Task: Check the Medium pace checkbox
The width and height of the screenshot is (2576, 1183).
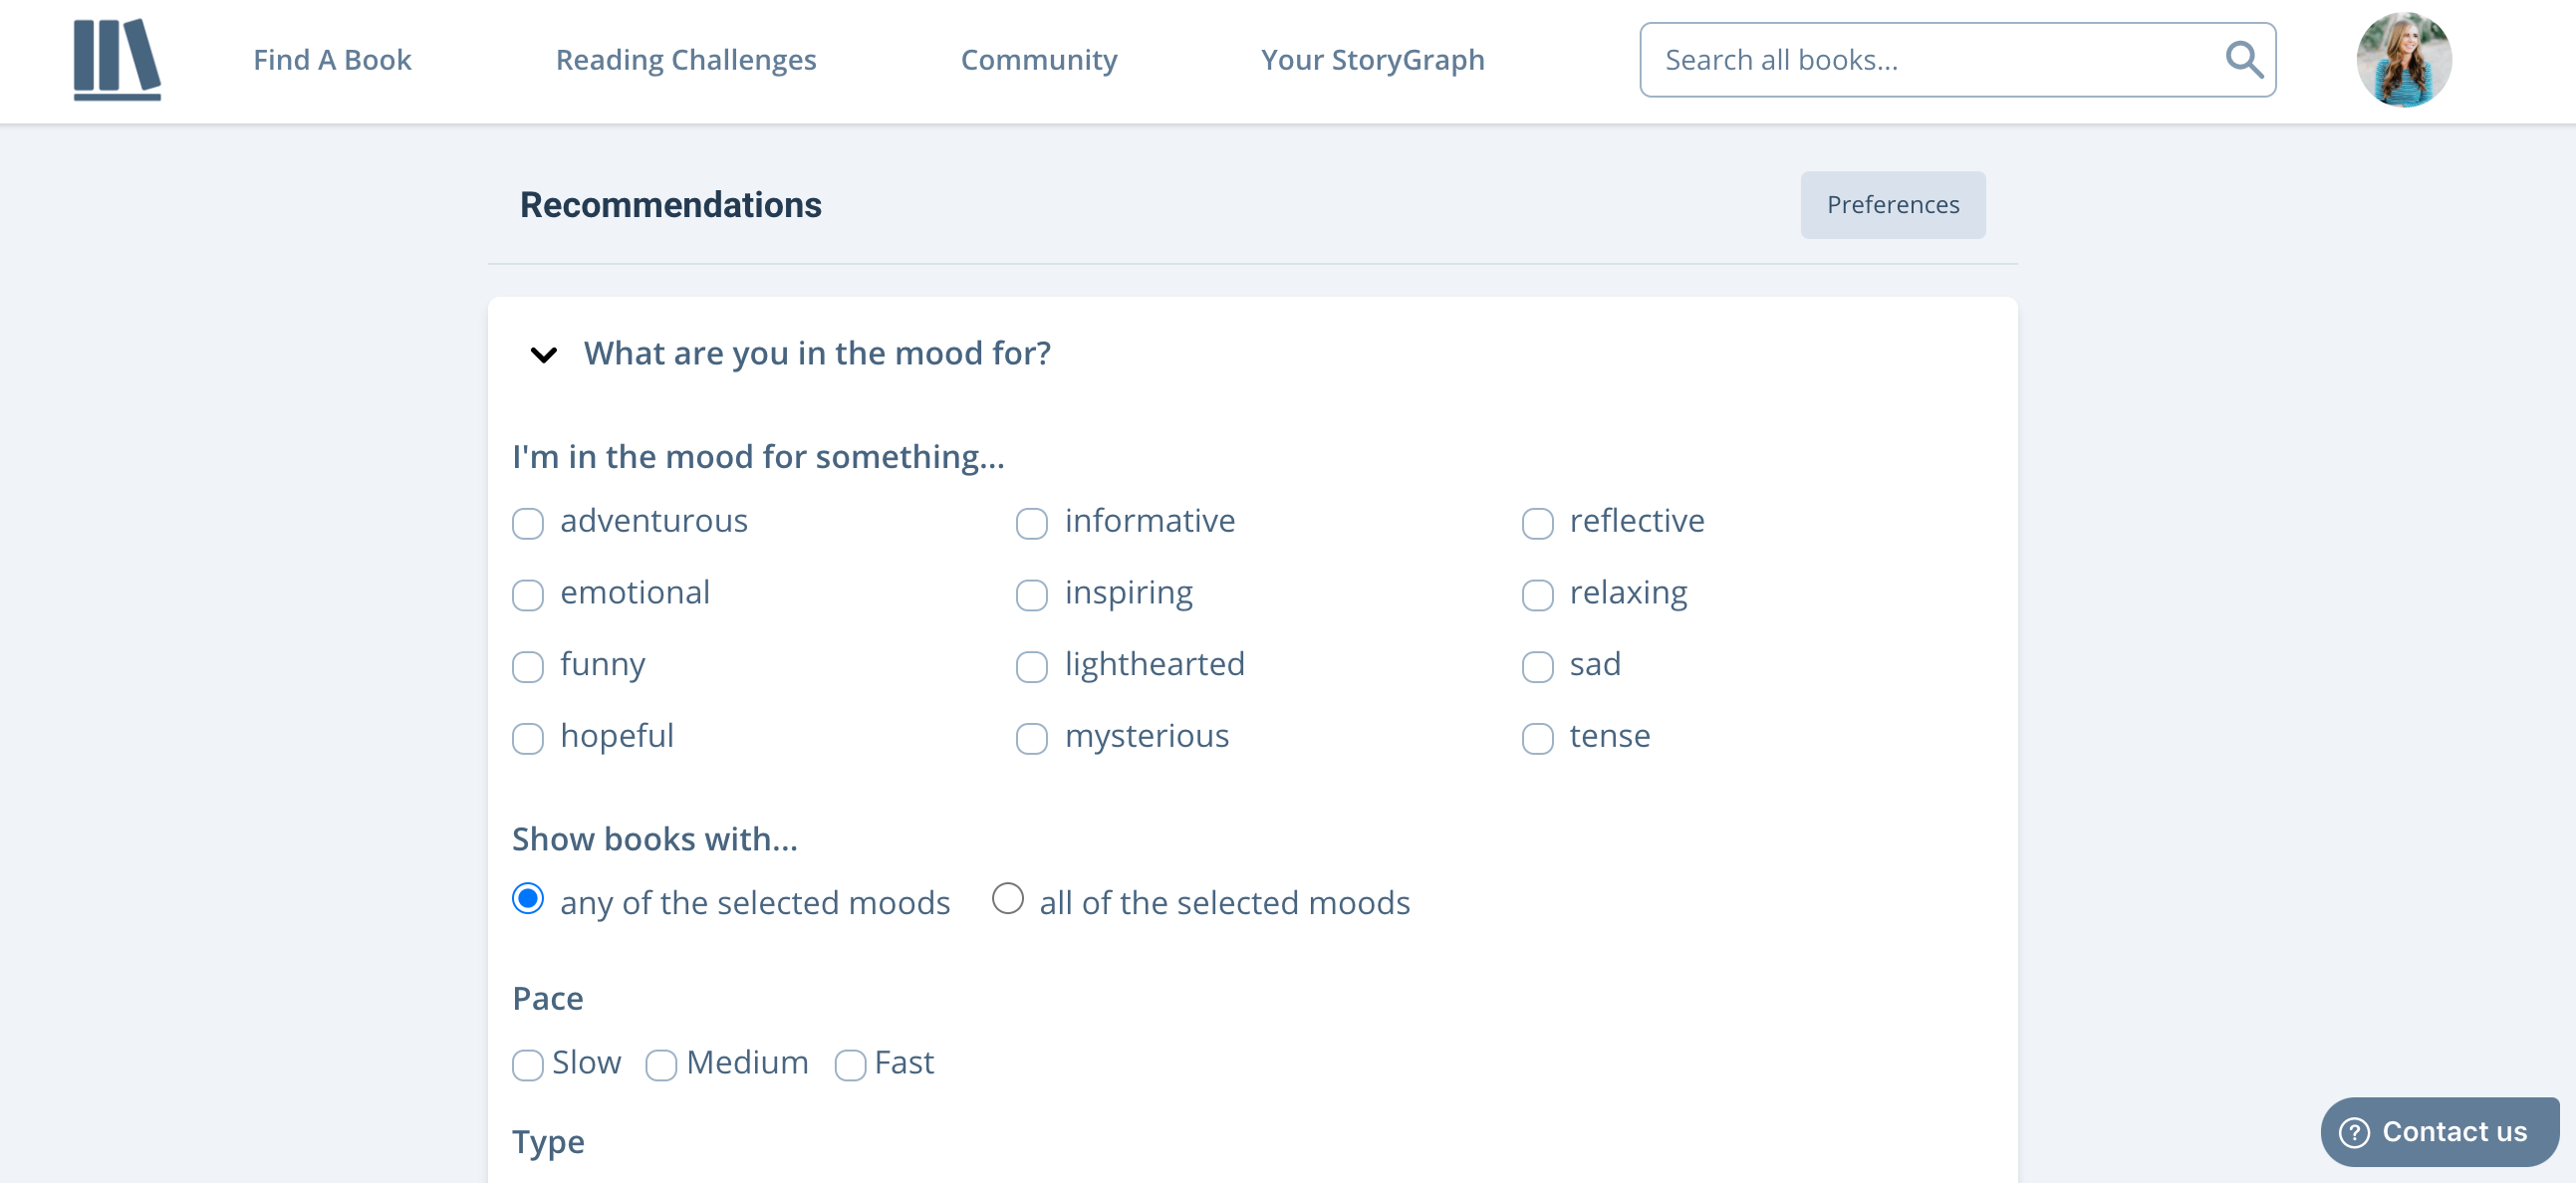Action: (661, 1065)
